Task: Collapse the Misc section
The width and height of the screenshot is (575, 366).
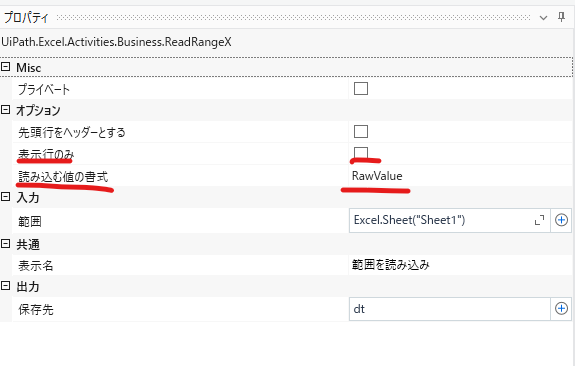Action: click(6, 67)
